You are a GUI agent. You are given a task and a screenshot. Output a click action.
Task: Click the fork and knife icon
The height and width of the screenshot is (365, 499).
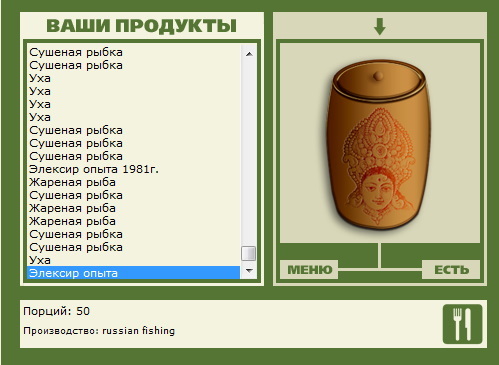tap(462, 324)
